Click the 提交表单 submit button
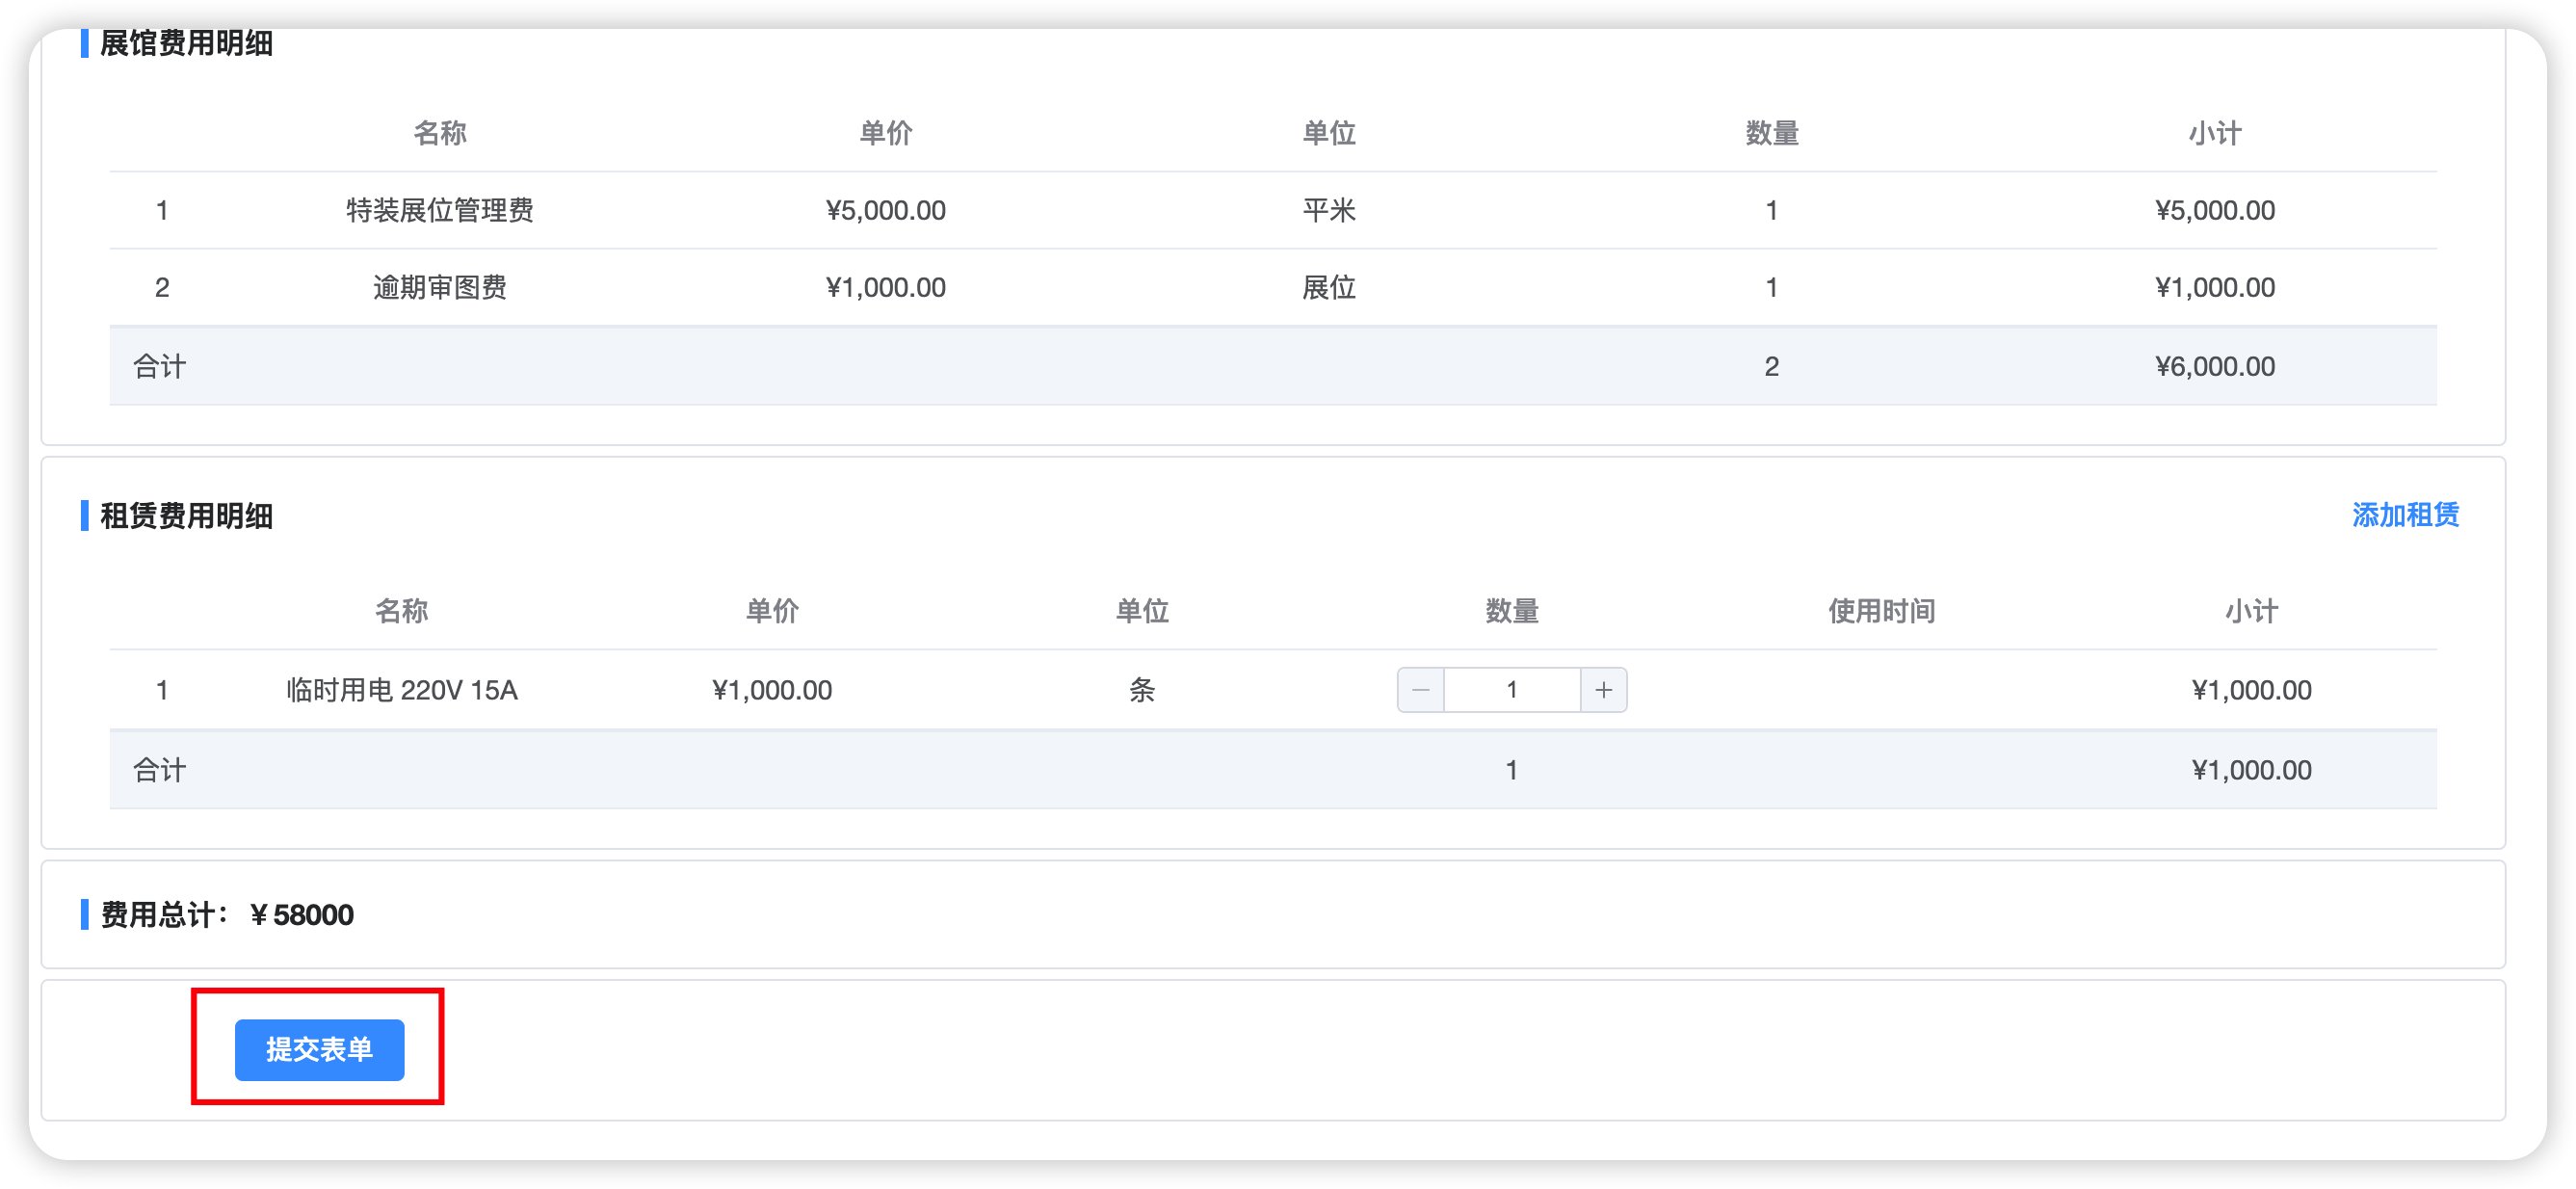This screenshot has height=1189, width=2576. click(x=319, y=1049)
